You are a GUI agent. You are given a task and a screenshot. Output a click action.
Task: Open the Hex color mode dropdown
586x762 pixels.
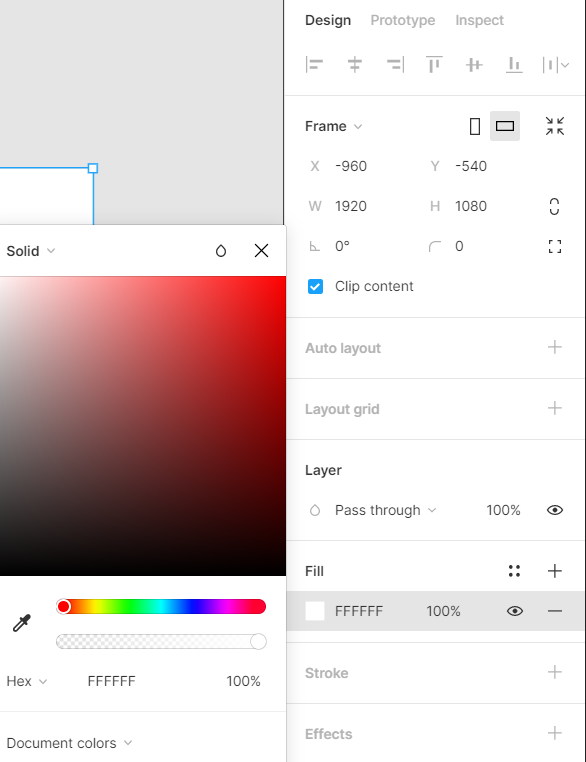(27, 681)
